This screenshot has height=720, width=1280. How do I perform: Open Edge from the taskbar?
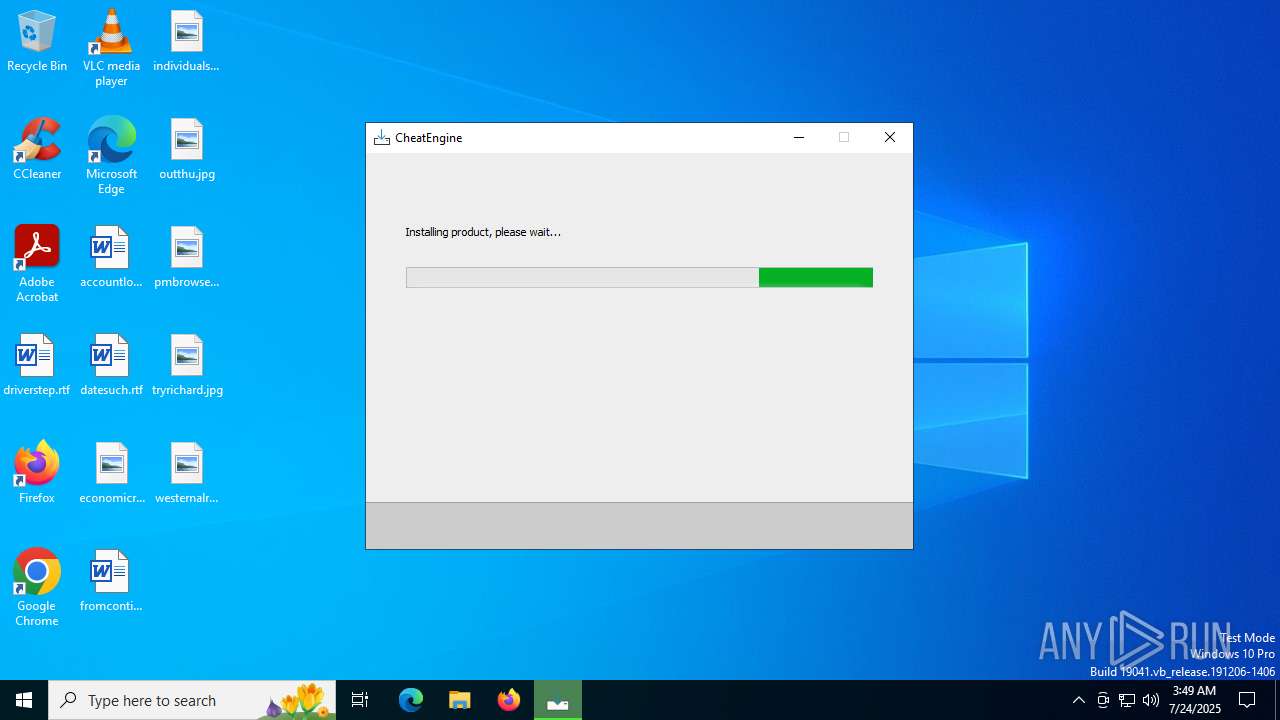411,700
